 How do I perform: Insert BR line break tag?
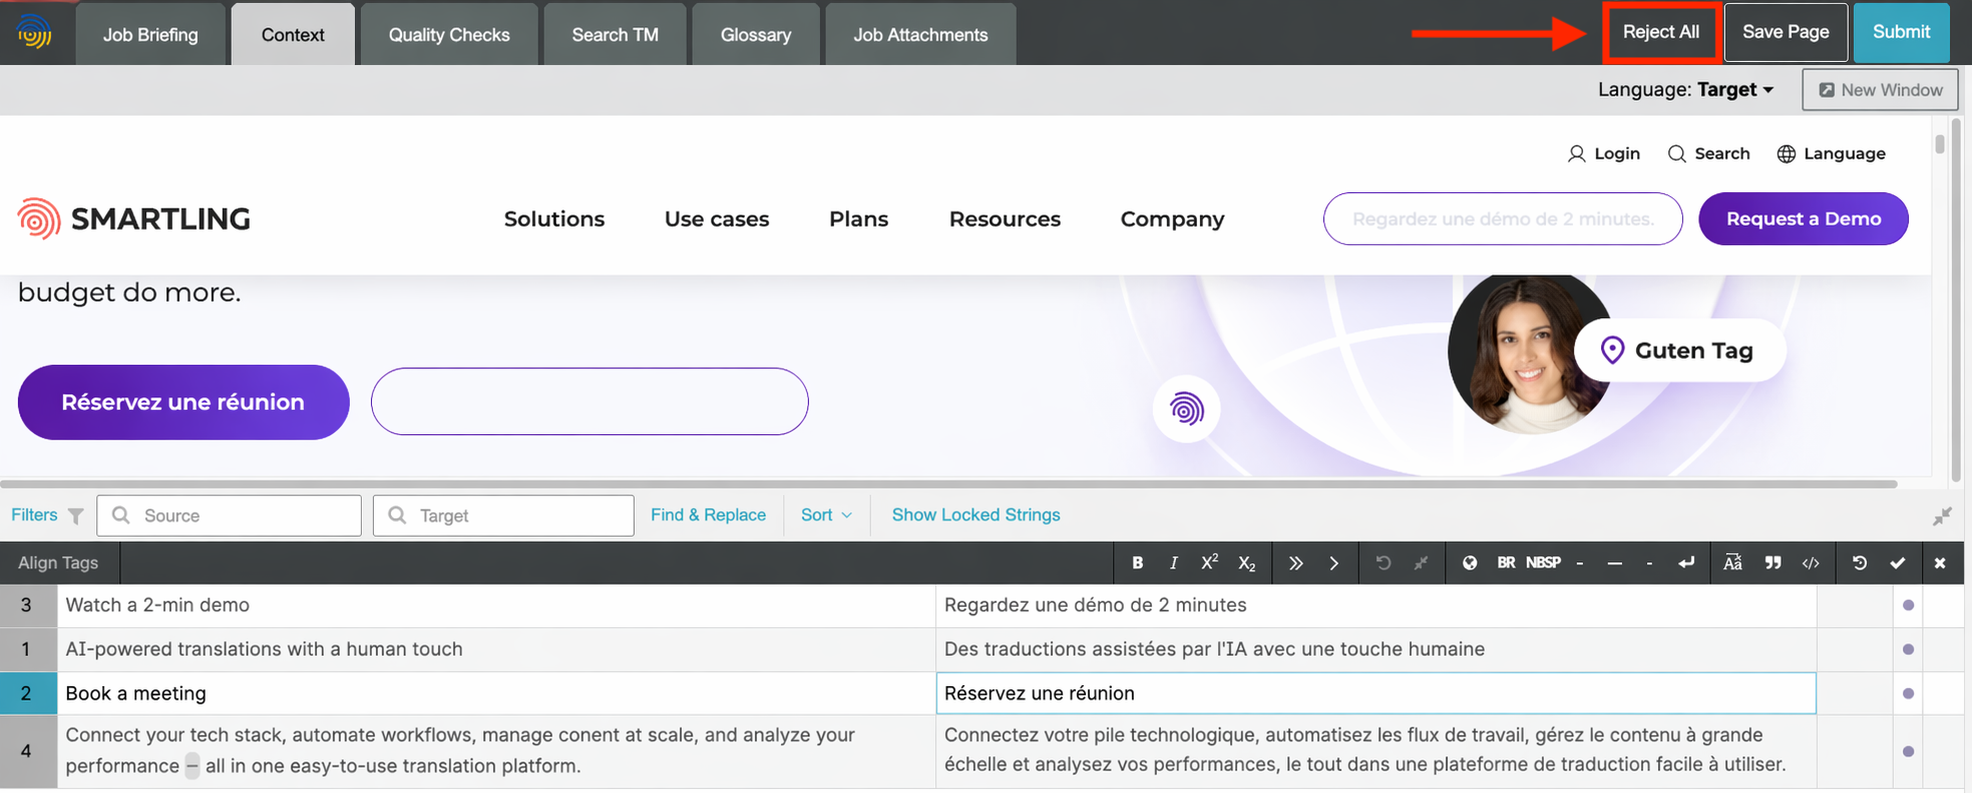click(1505, 563)
